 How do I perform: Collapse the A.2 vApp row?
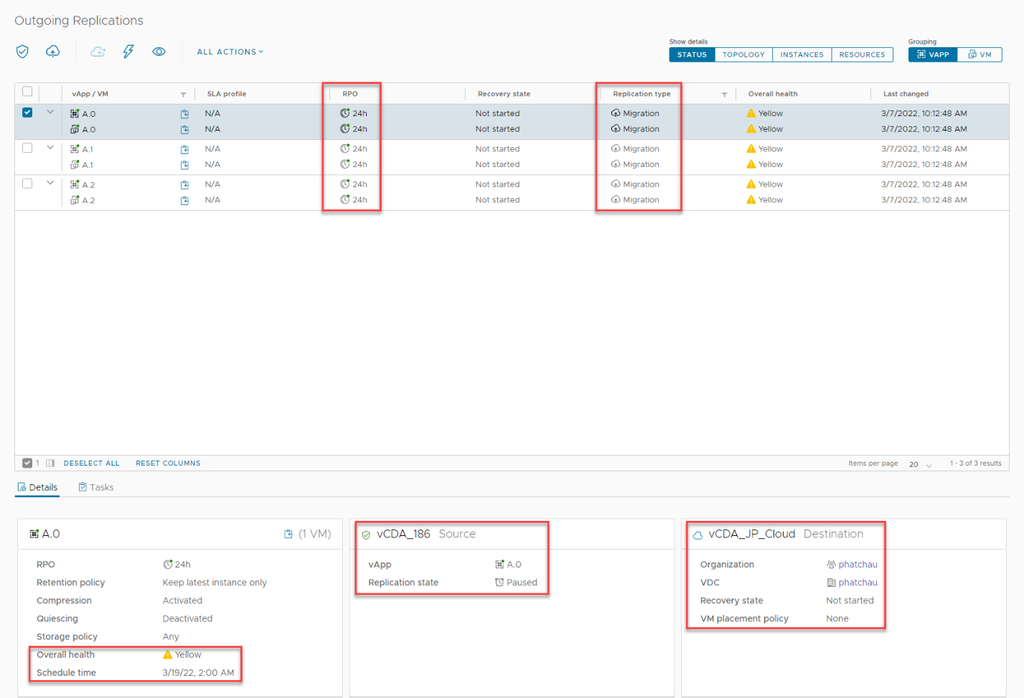pyautogui.click(x=50, y=183)
